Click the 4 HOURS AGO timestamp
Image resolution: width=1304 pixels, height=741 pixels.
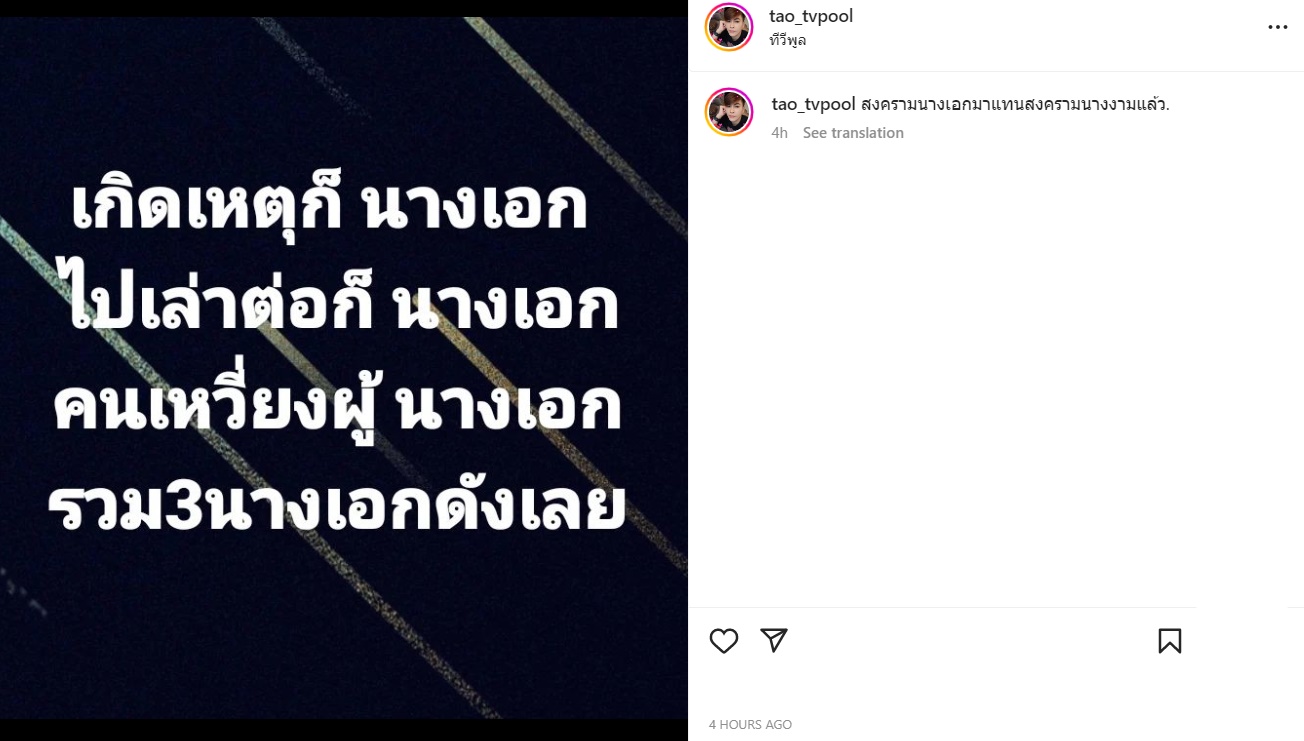750,724
